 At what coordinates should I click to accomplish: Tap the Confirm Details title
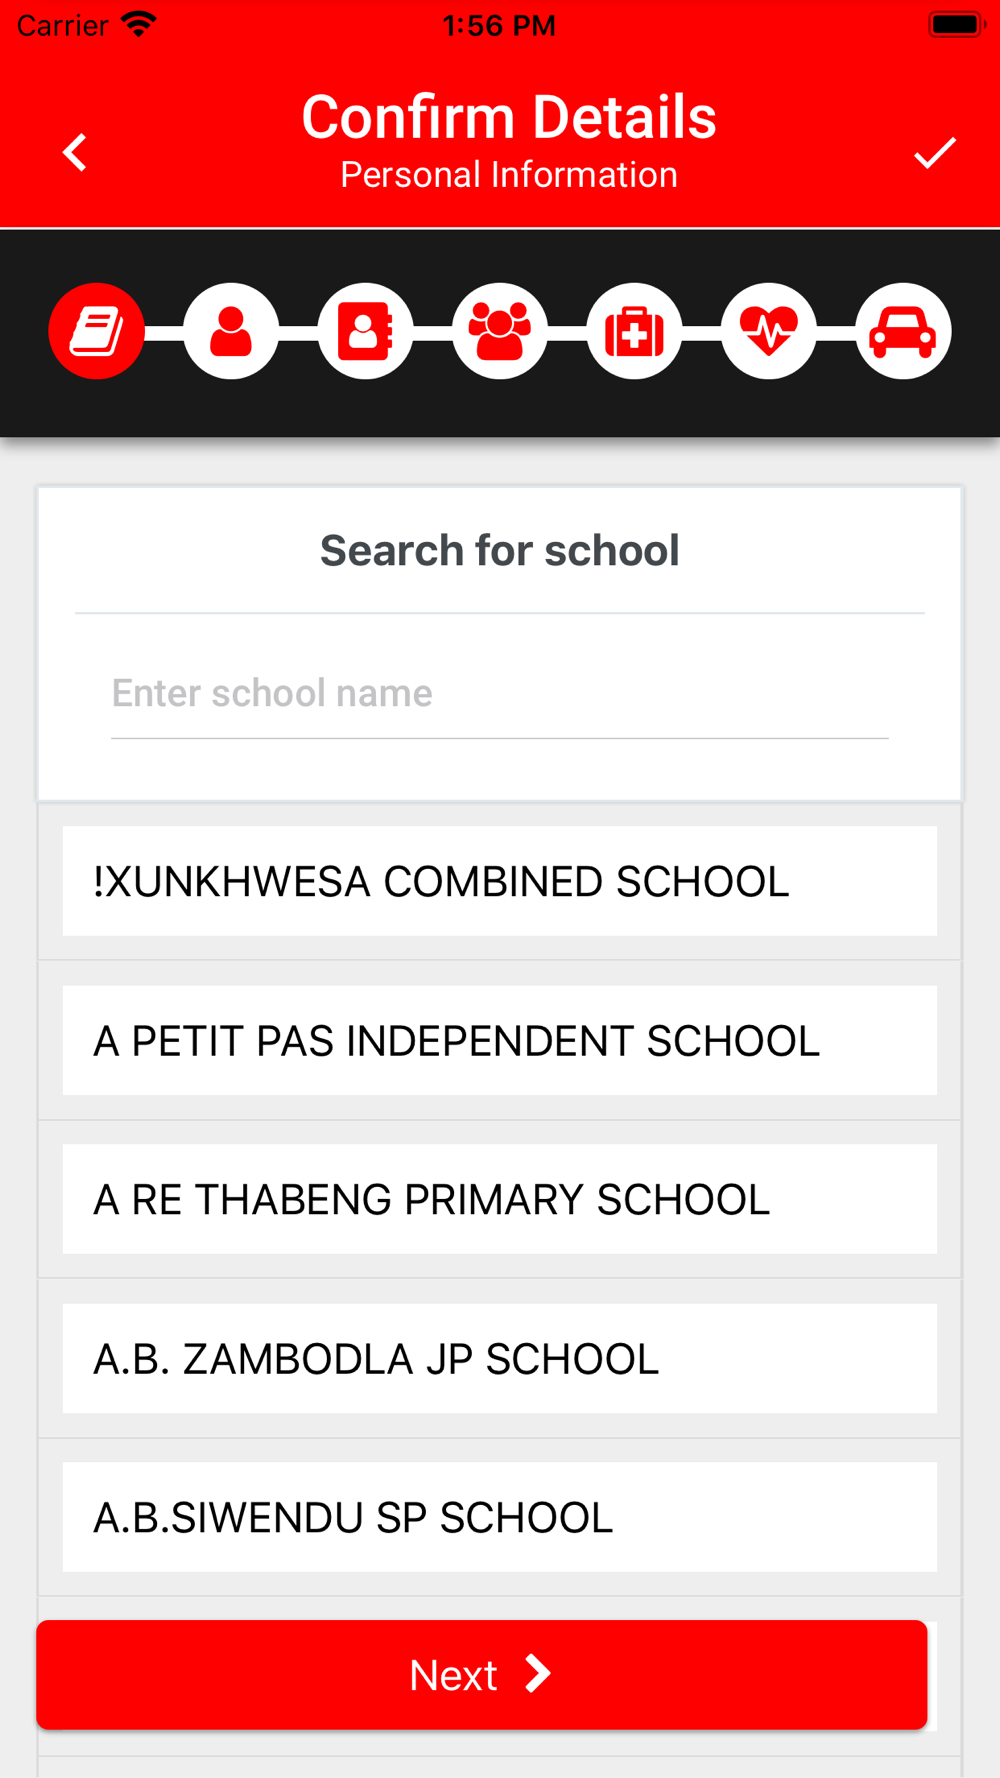point(508,117)
